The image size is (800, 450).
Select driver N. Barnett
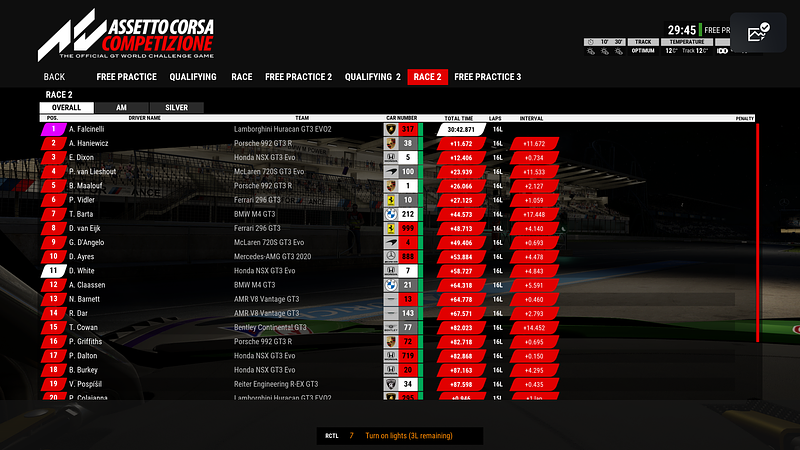(x=84, y=299)
